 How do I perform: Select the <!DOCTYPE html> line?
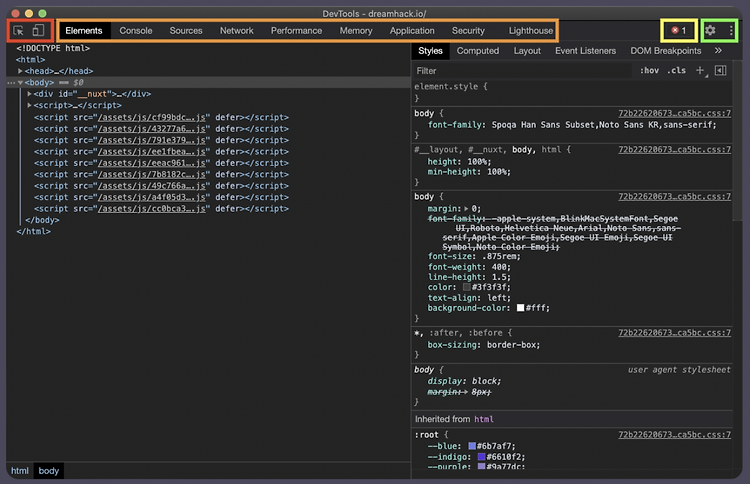[53, 48]
